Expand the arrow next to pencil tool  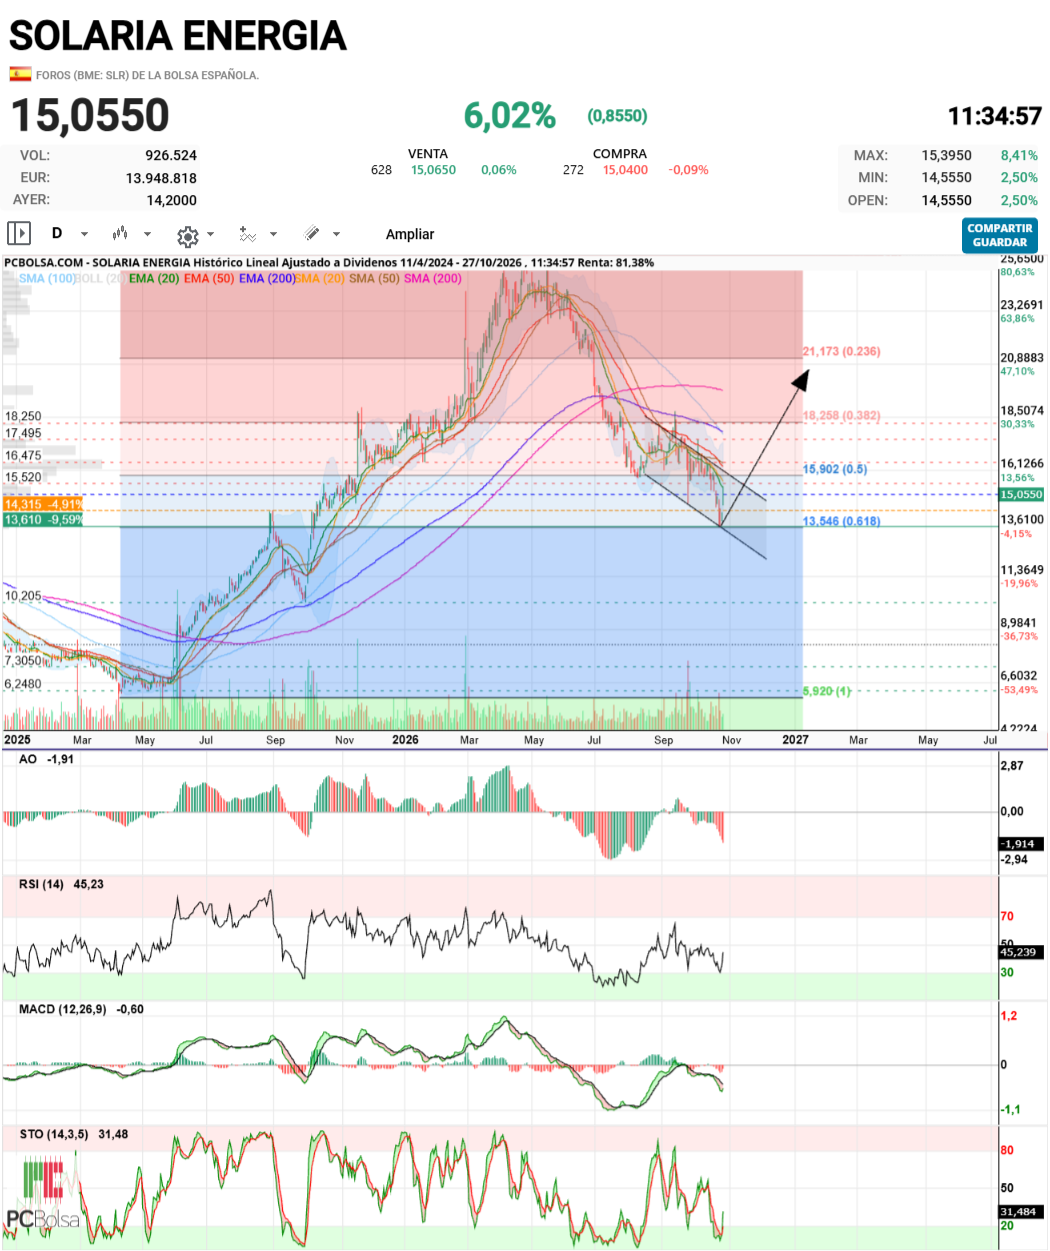(x=336, y=234)
